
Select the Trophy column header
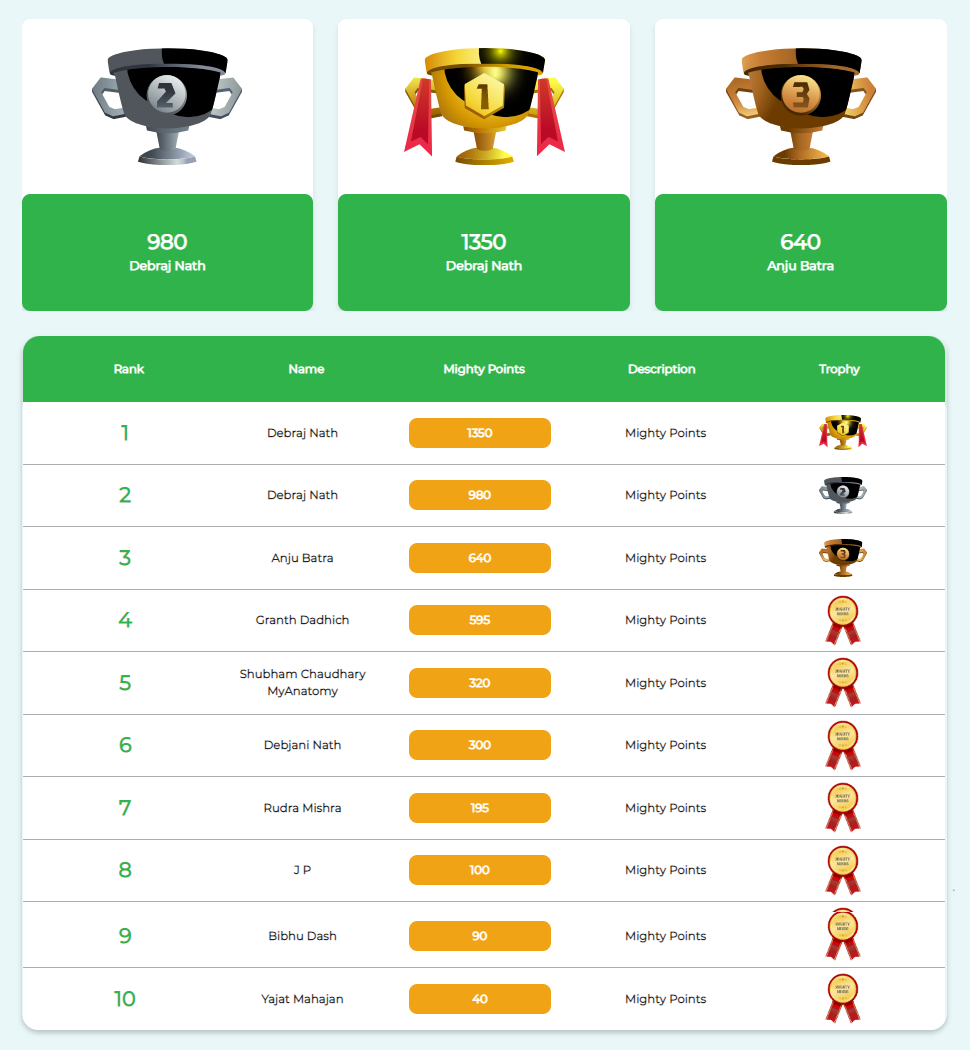click(839, 369)
